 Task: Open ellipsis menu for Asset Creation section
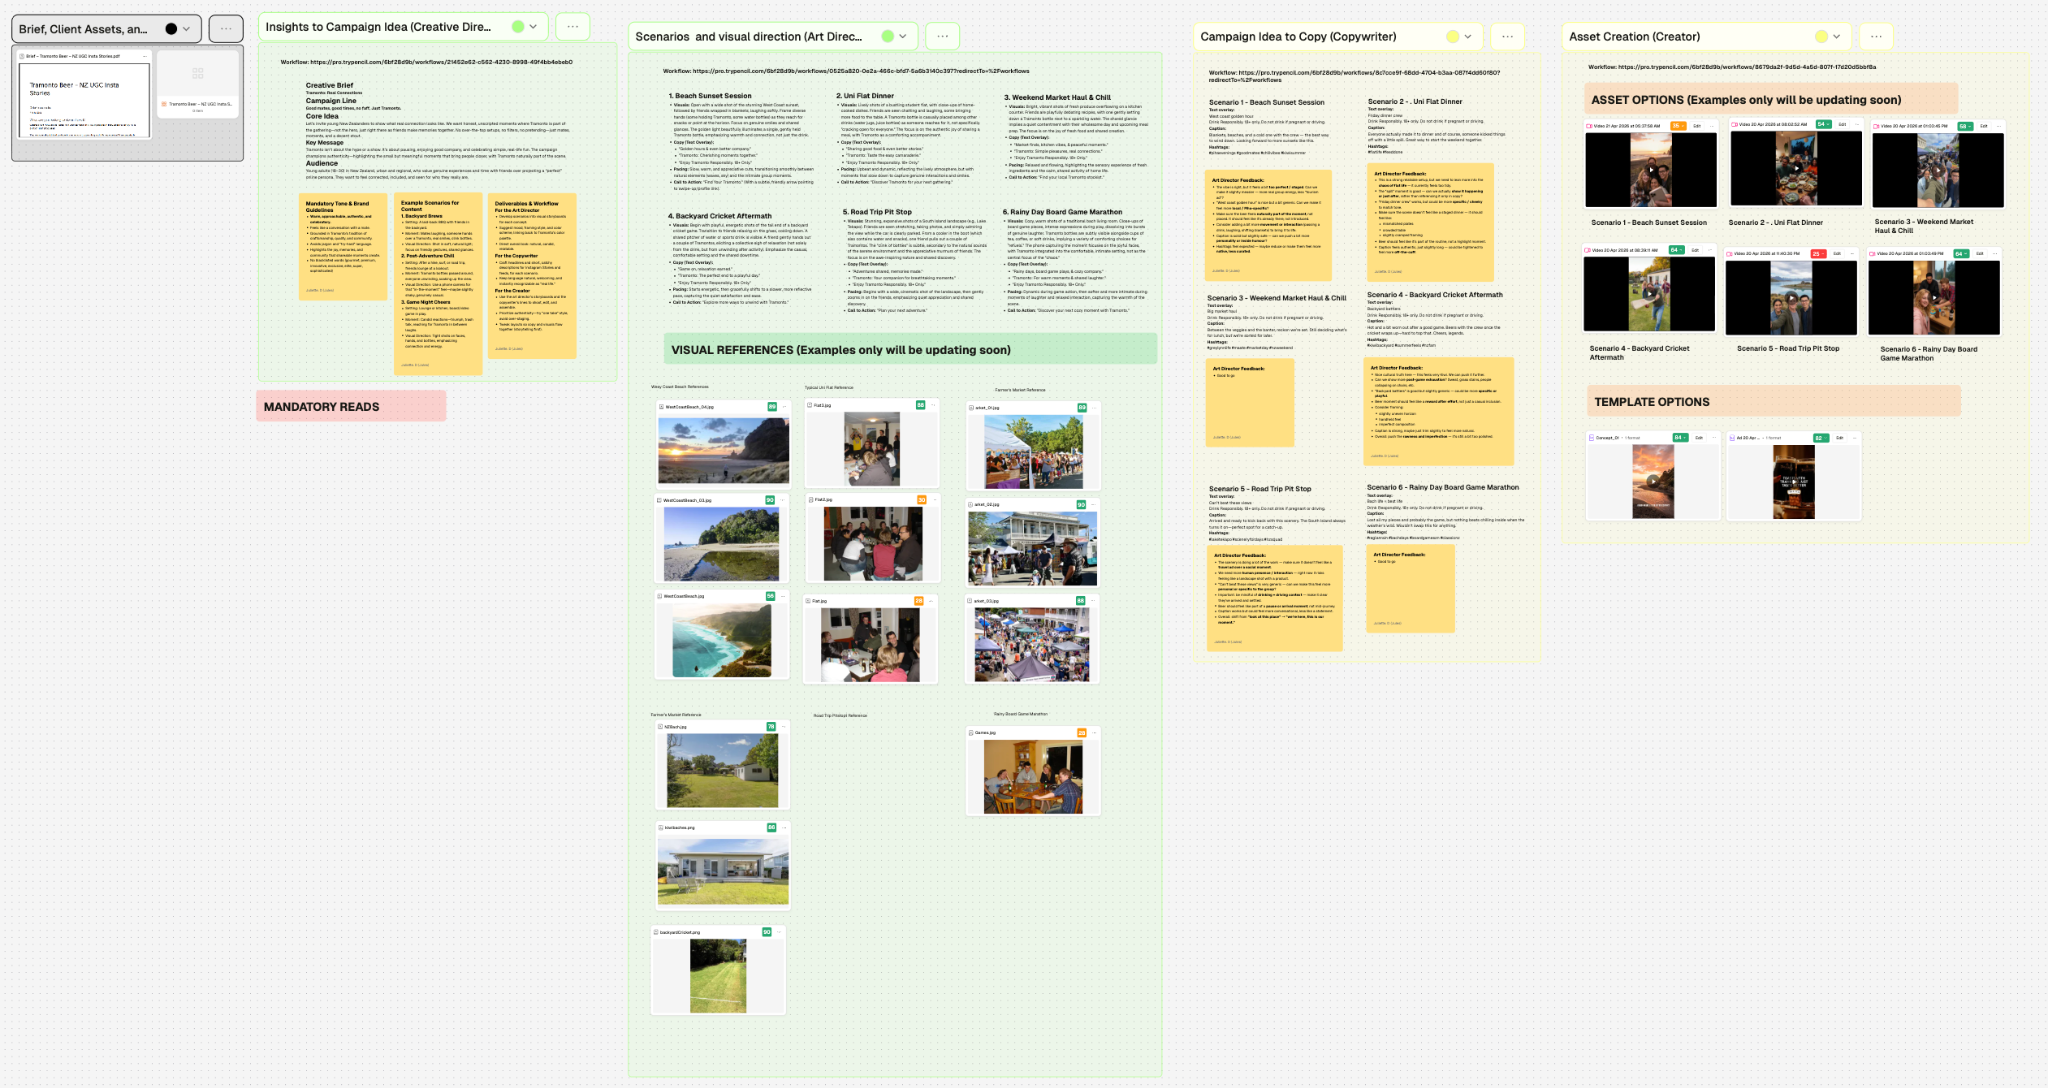(1876, 37)
